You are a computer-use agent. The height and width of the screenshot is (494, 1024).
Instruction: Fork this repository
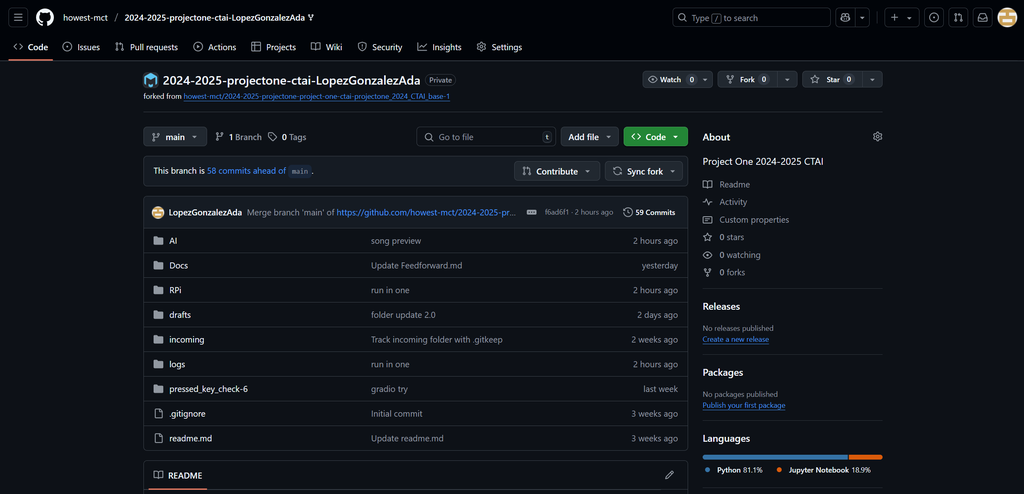pyautogui.click(x=747, y=80)
